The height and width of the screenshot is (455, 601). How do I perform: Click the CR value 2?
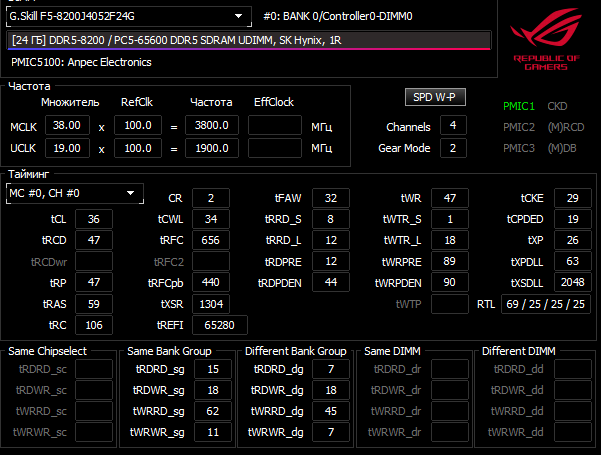pos(211,198)
